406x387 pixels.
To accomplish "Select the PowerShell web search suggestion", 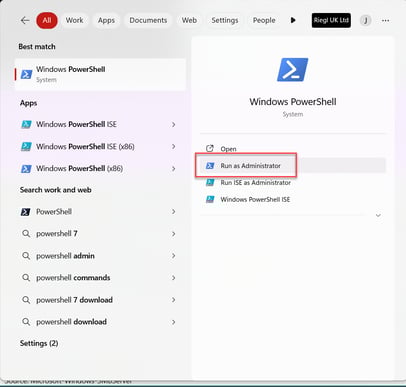I will [x=100, y=212].
